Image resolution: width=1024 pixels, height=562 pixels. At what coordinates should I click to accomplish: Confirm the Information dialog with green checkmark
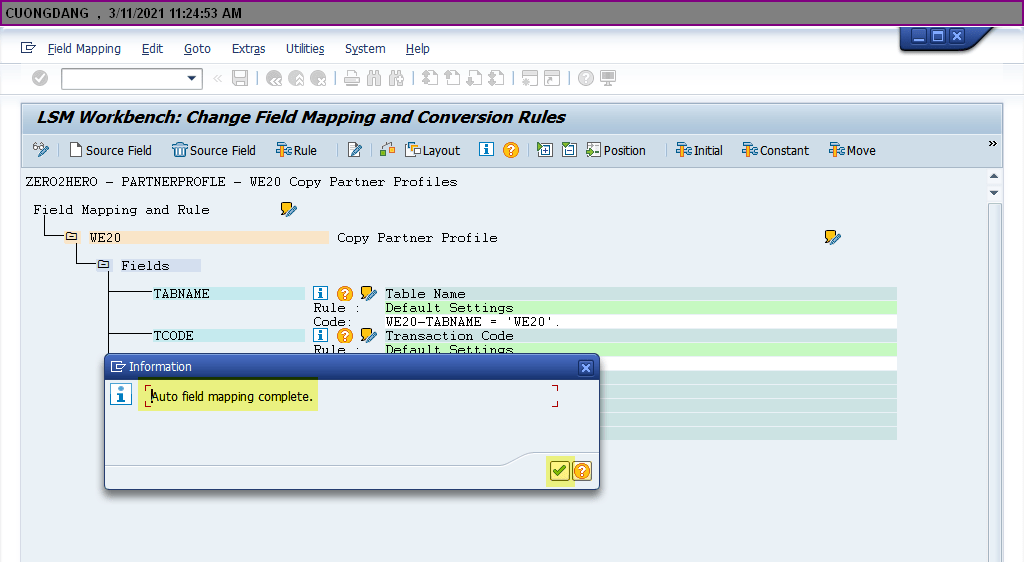click(x=559, y=471)
